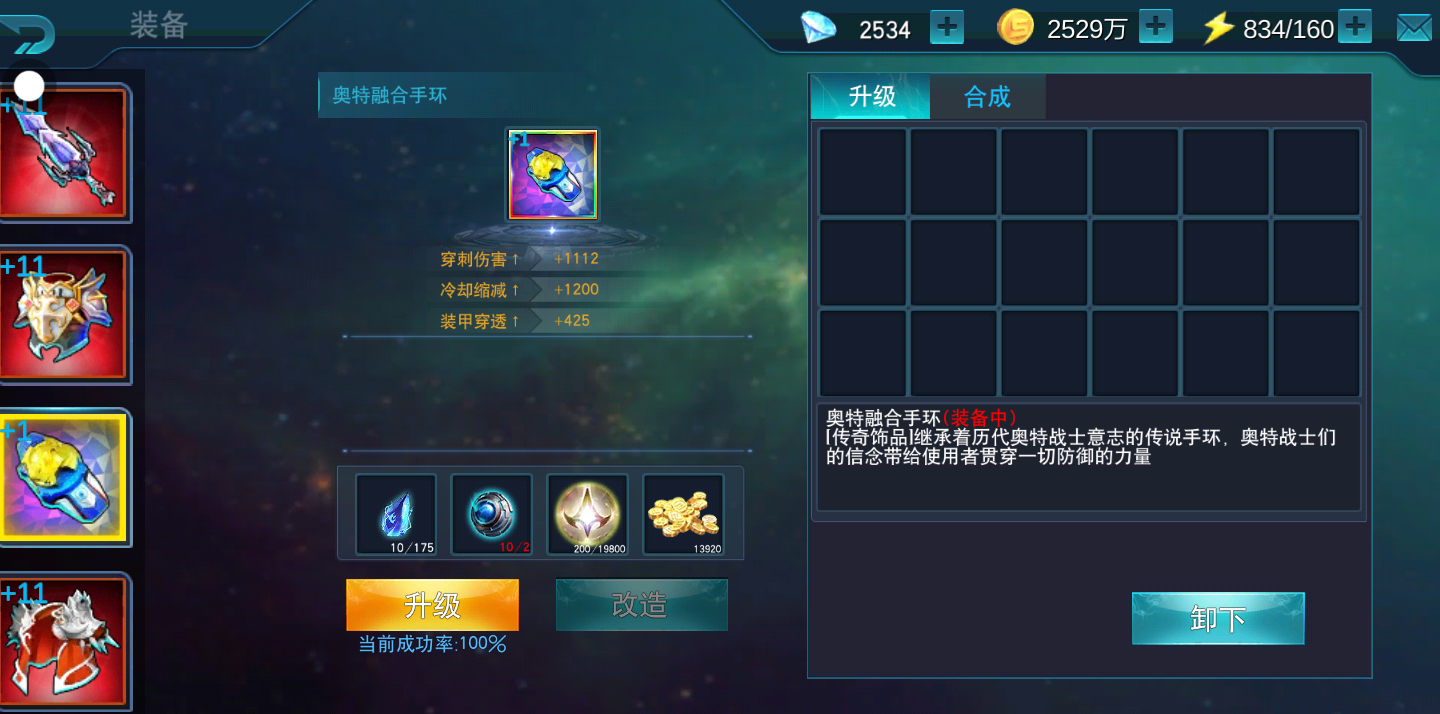The height and width of the screenshot is (714, 1440).
Task: Add gold coins with the plus button
Action: pos(1155,27)
